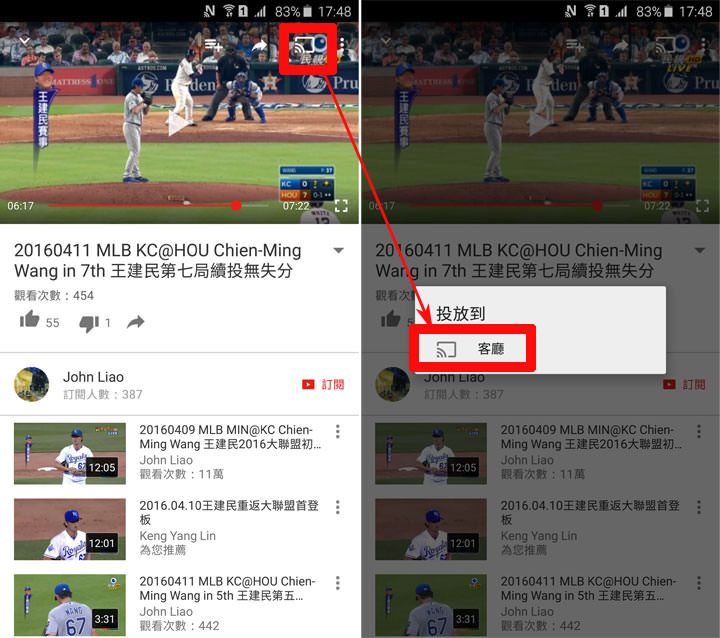Like the video (55 likes) in left screen
The image size is (720, 638).
30,319
